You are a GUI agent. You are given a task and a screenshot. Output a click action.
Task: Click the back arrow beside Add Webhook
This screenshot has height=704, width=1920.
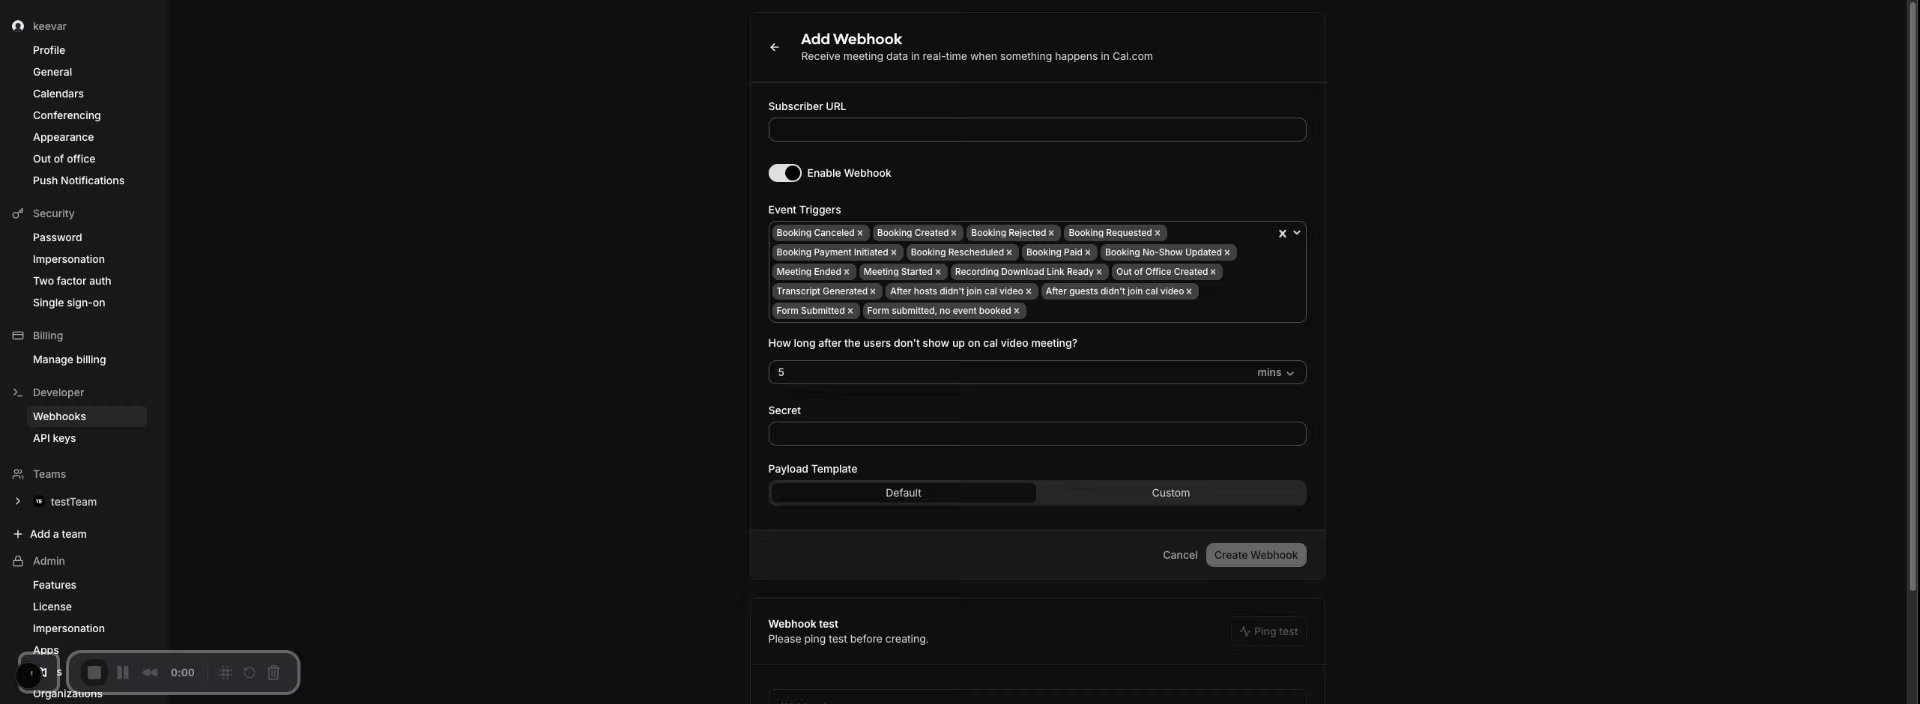coord(775,47)
